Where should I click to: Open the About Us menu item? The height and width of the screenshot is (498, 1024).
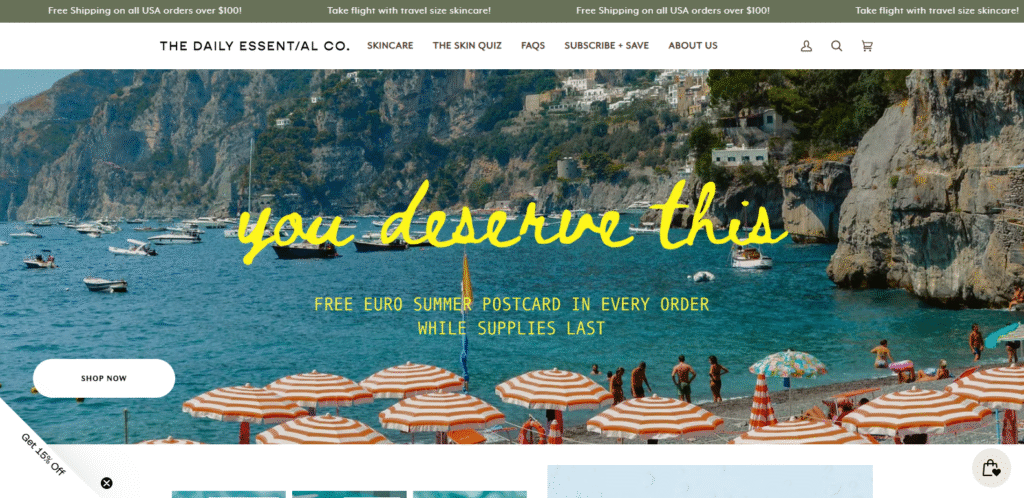pyautogui.click(x=693, y=46)
